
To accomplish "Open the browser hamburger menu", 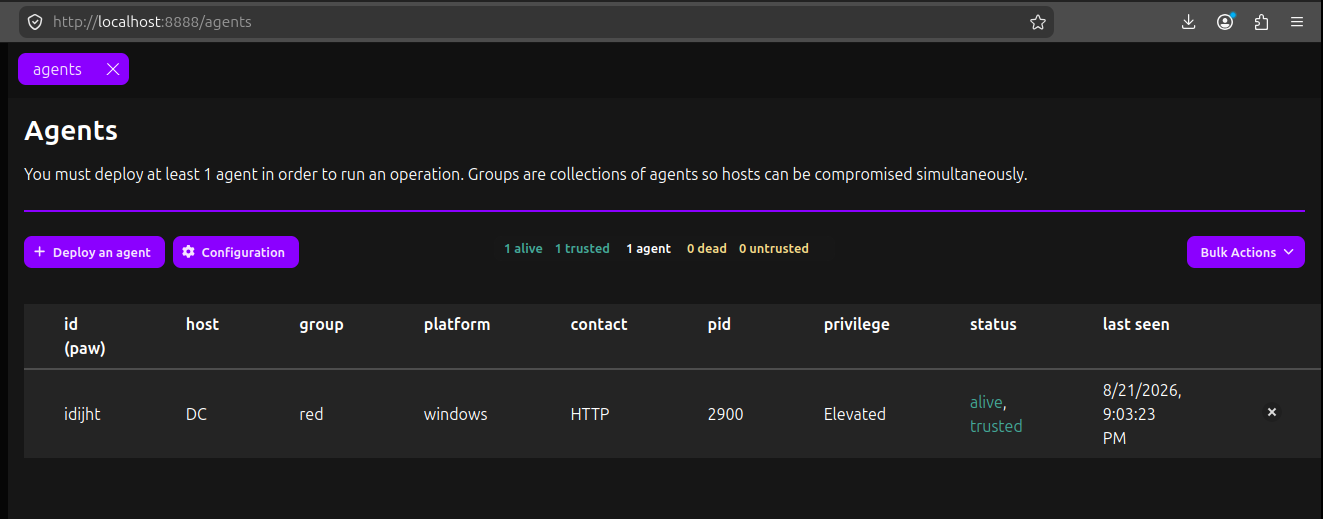I will tap(1297, 22).
